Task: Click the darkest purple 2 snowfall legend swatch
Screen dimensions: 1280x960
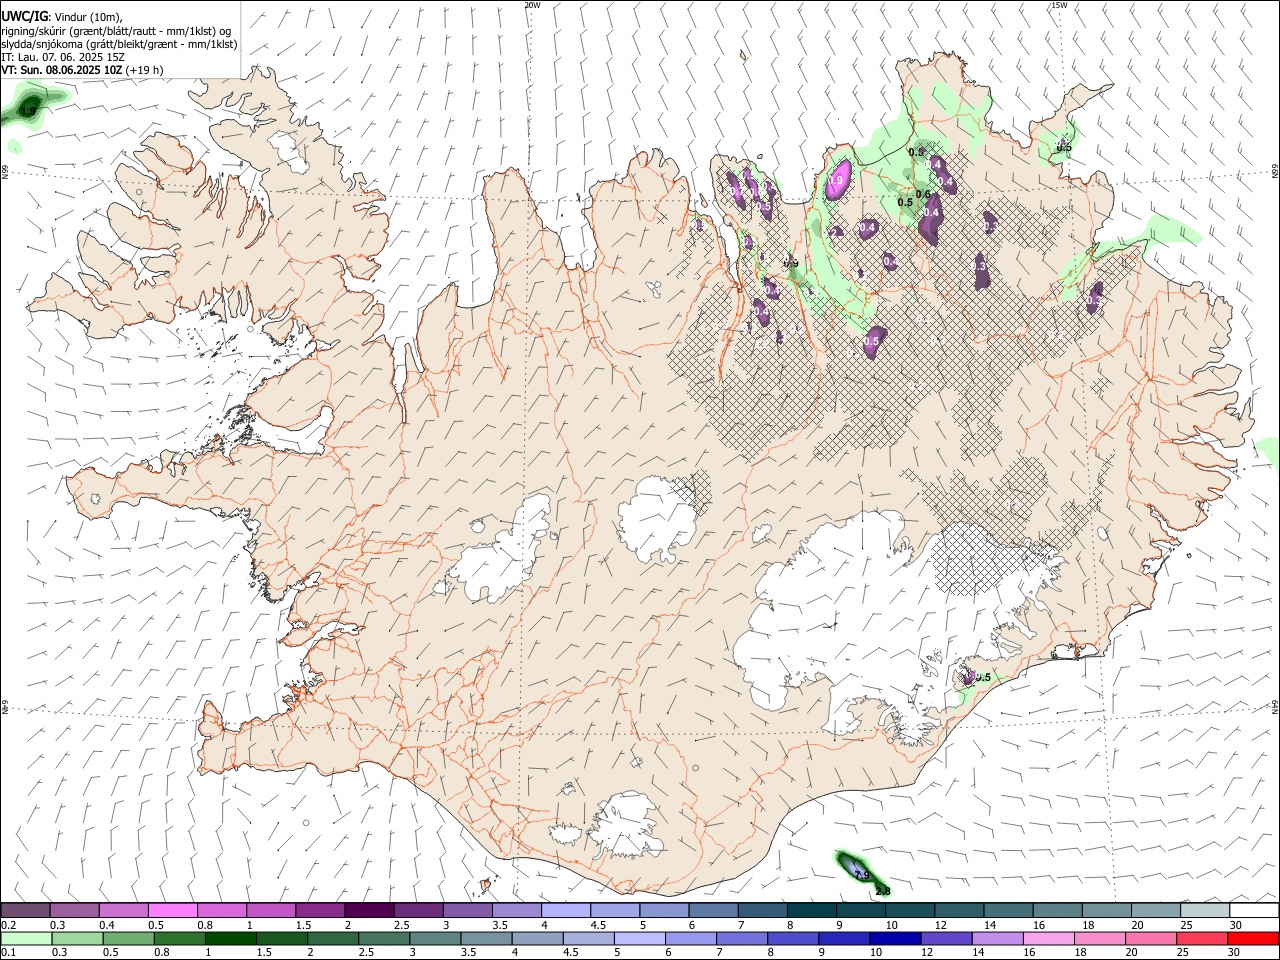Action: coord(369,910)
